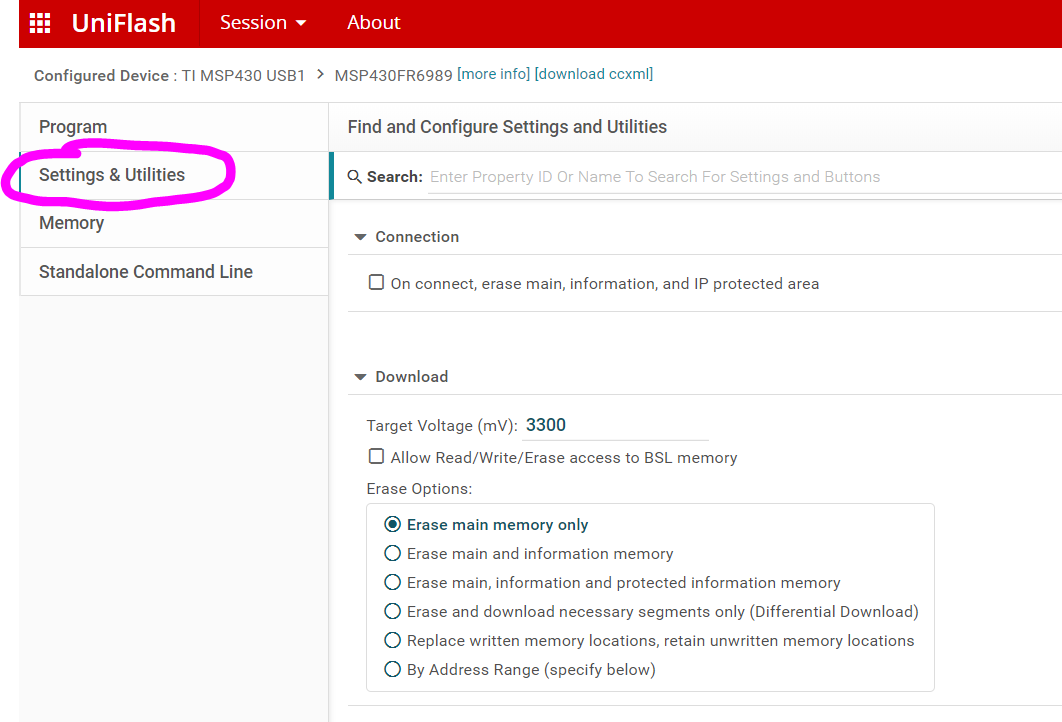Viewport: 1062px width, 722px height.
Task: Select By Address Range erase option
Action: point(392,669)
